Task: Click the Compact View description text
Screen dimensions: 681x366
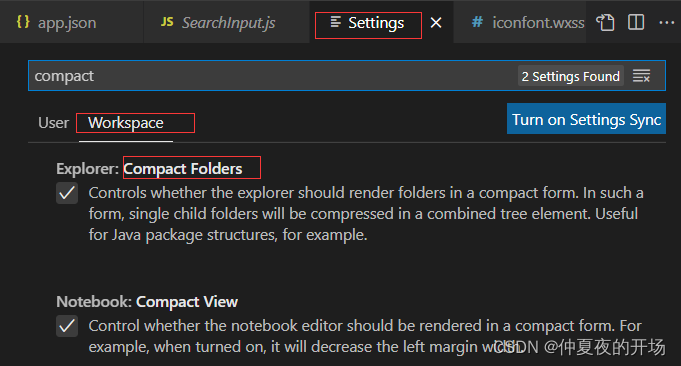Action: [x=365, y=336]
